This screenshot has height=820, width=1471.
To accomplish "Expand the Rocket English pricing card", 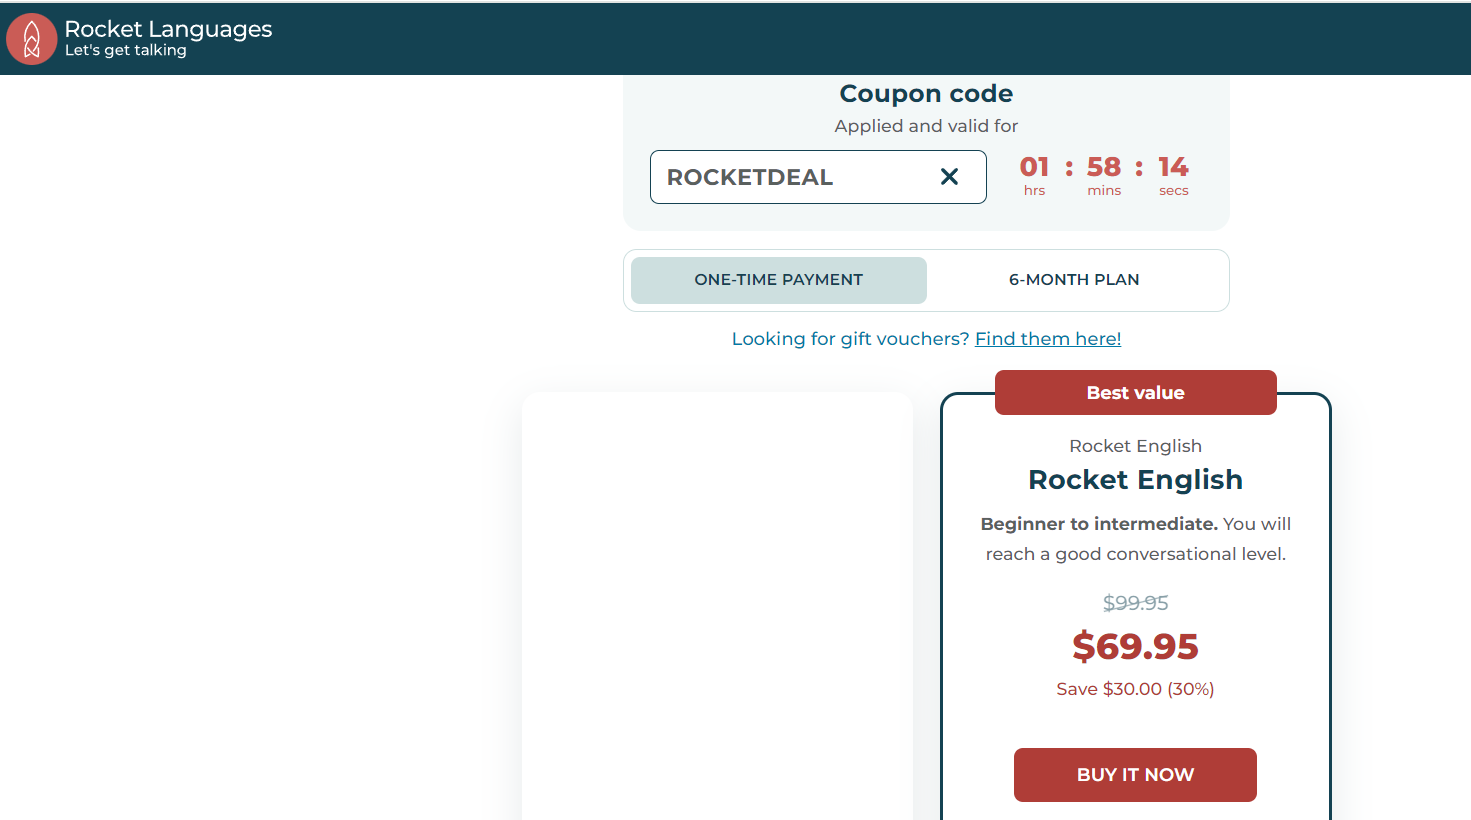I will (x=1135, y=600).
